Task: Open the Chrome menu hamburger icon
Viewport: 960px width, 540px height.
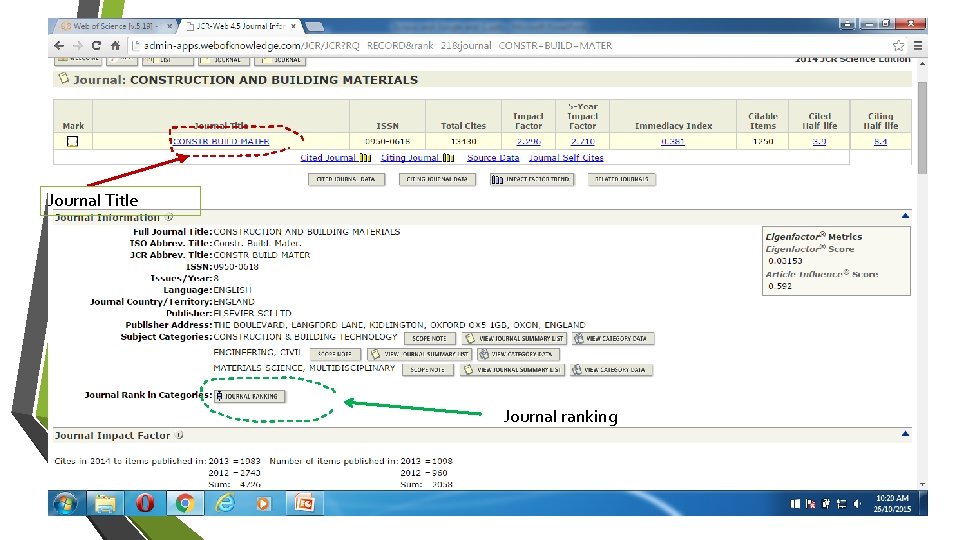Action: pyautogui.click(x=918, y=45)
